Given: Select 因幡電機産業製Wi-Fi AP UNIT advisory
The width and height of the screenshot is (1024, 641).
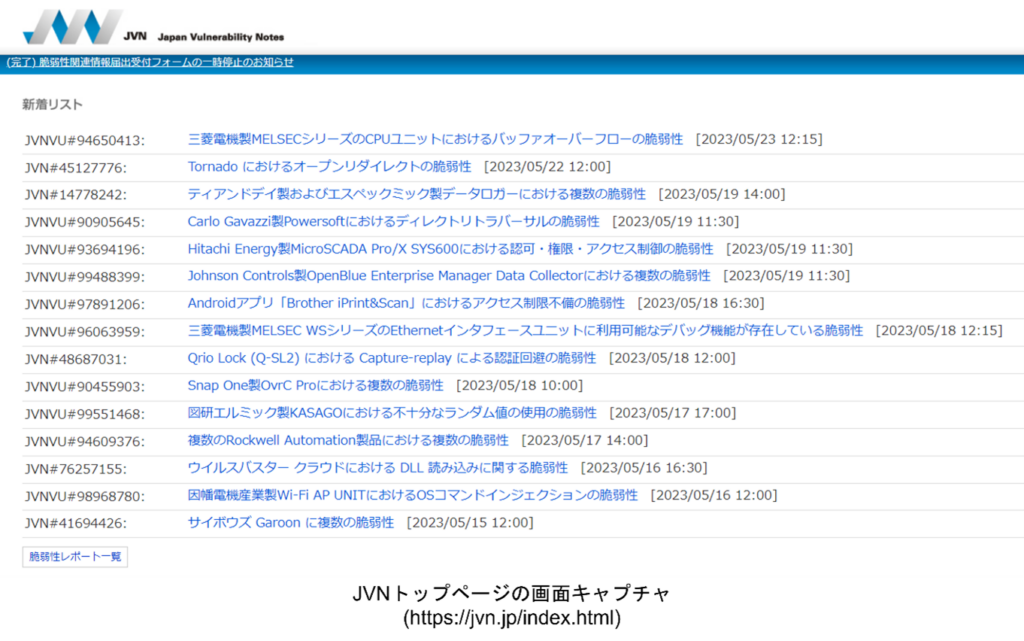Looking at the screenshot, I should [x=412, y=495].
